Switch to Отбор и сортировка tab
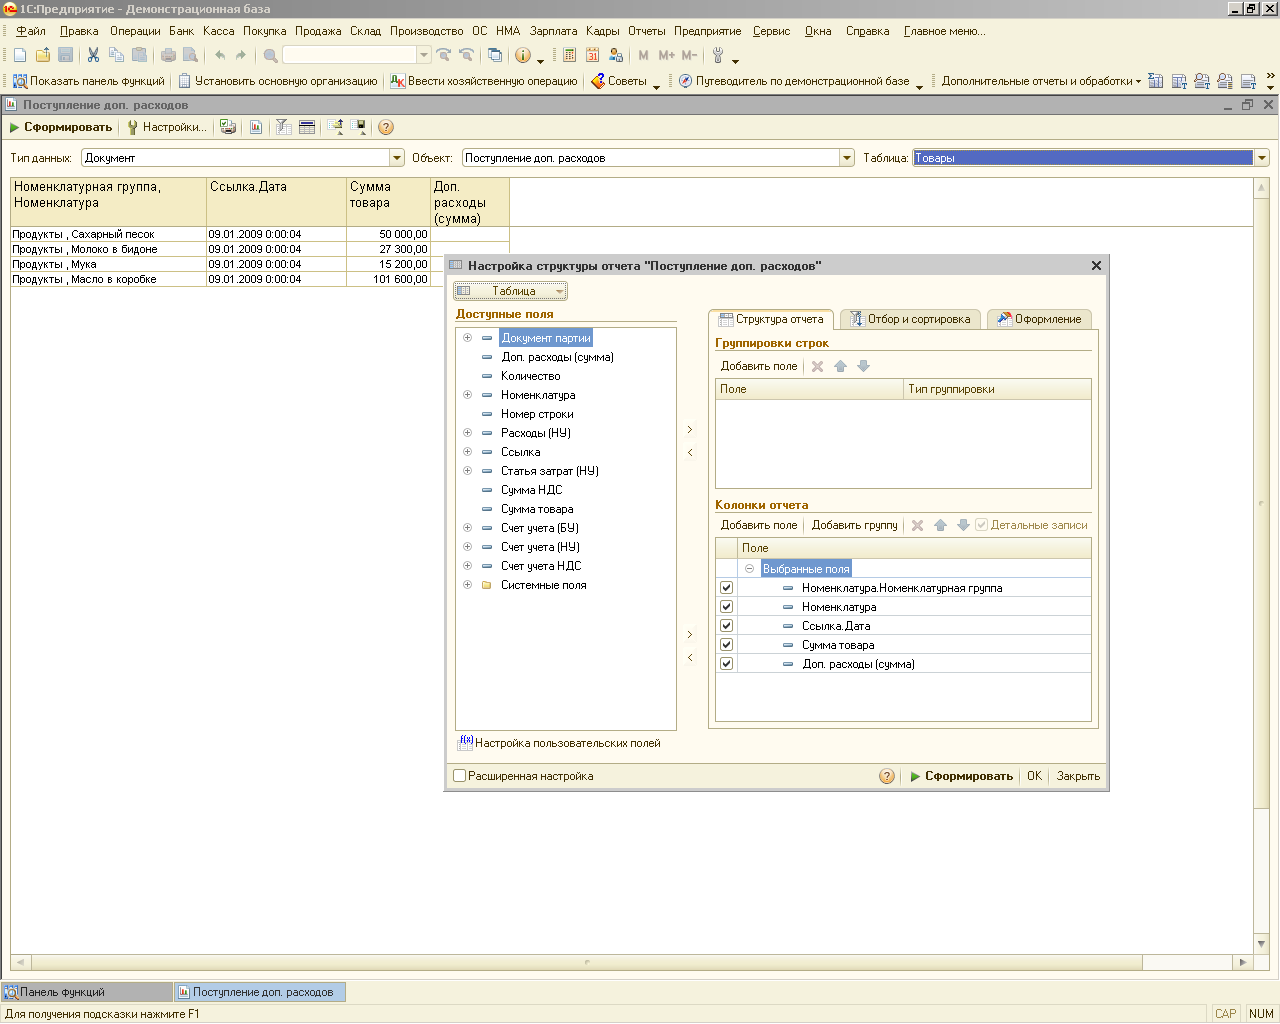Image resolution: width=1280 pixels, height=1024 pixels. click(910, 319)
